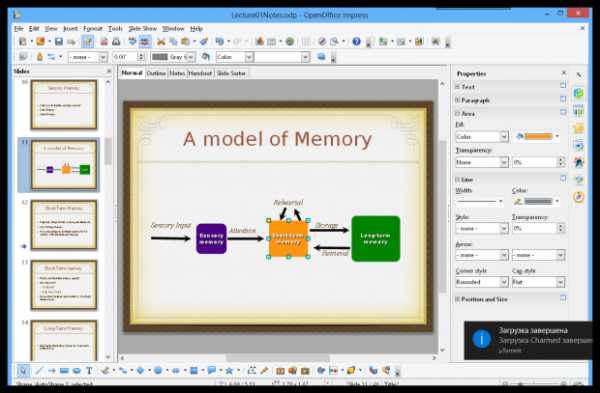Switch to the Outline view tab

click(156, 73)
